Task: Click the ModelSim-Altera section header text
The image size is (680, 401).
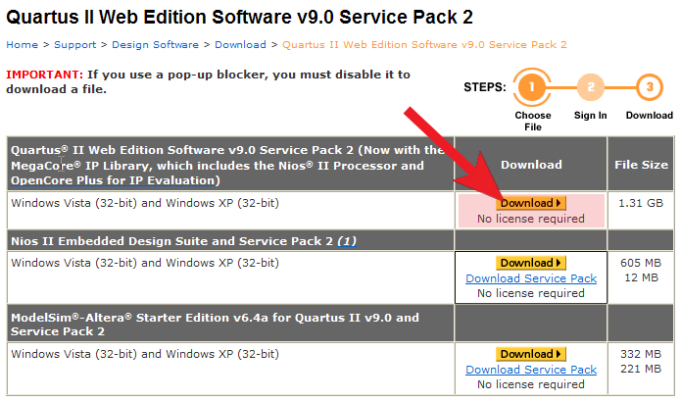Action: point(215,324)
